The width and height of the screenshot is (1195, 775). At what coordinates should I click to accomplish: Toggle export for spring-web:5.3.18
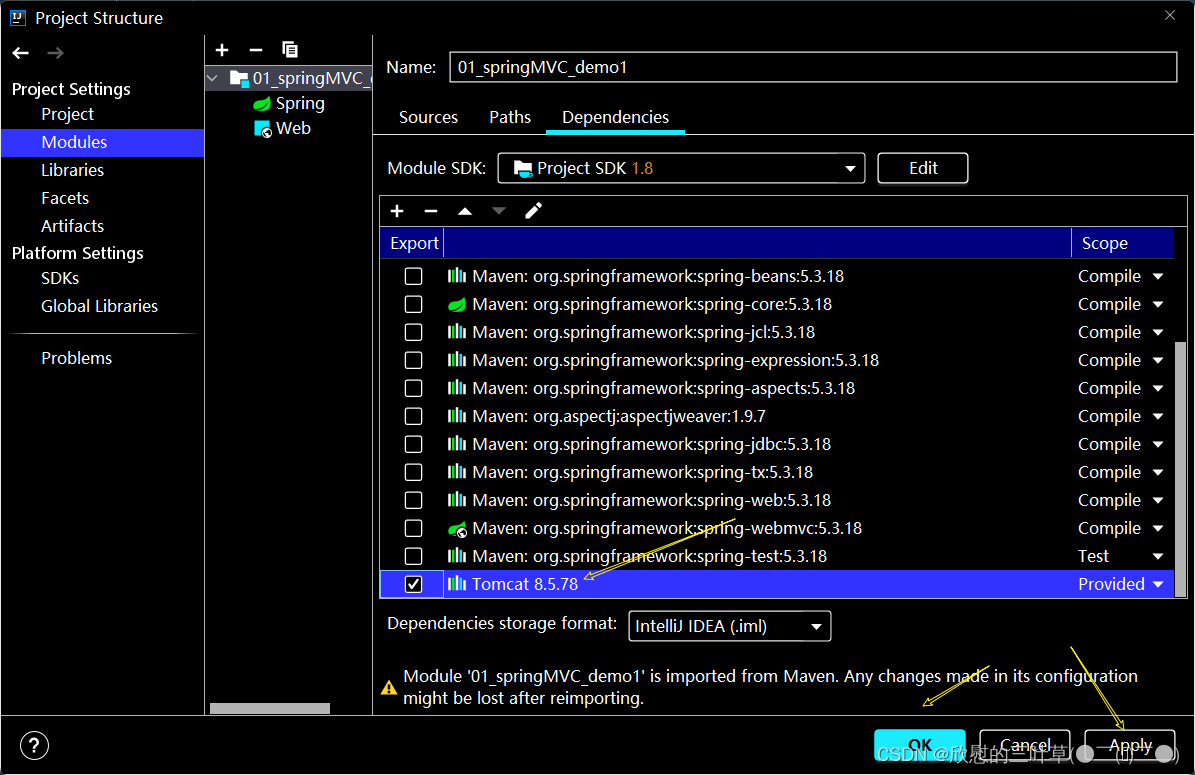(413, 500)
